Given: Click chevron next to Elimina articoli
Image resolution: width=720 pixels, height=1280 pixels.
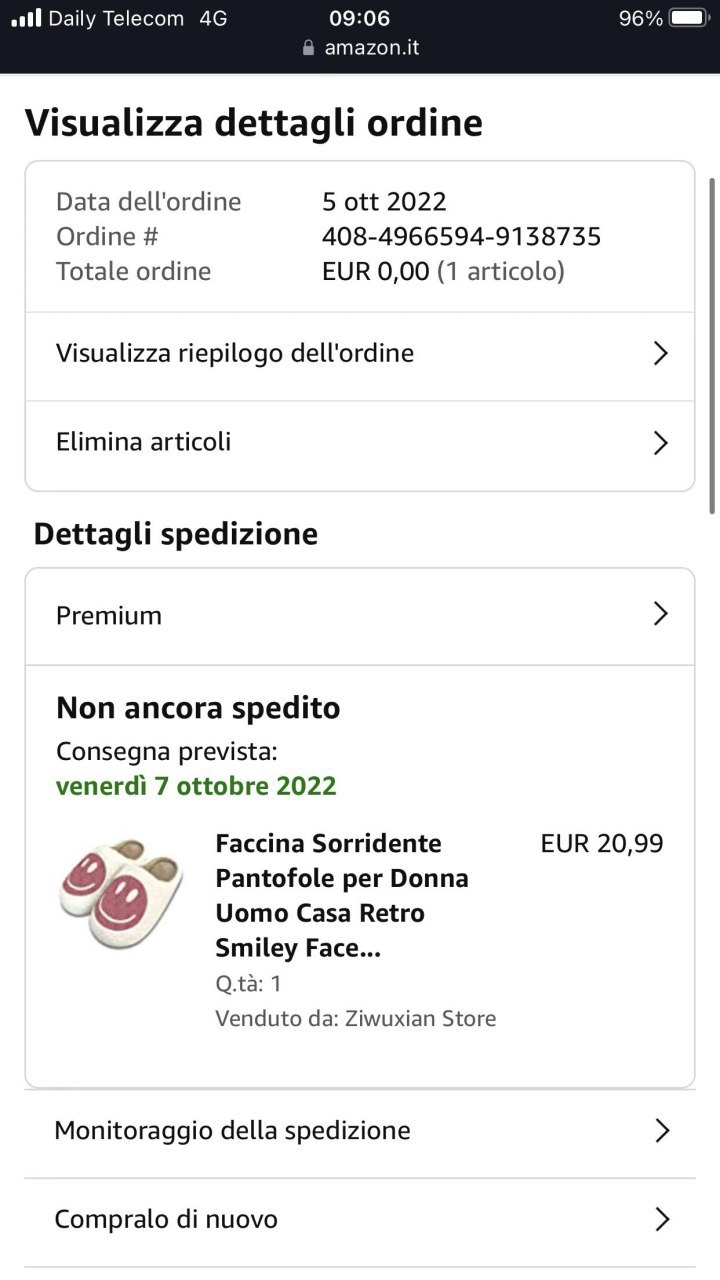Looking at the screenshot, I should pos(660,442).
